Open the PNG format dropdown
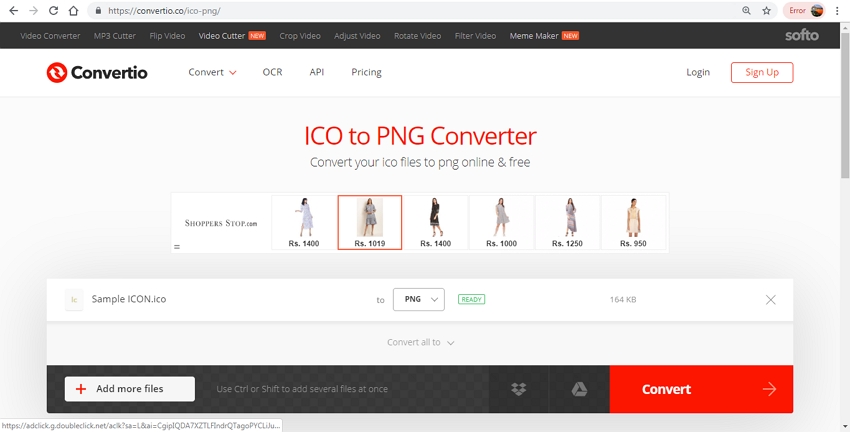The height and width of the screenshot is (432, 850). coord(418,299)
